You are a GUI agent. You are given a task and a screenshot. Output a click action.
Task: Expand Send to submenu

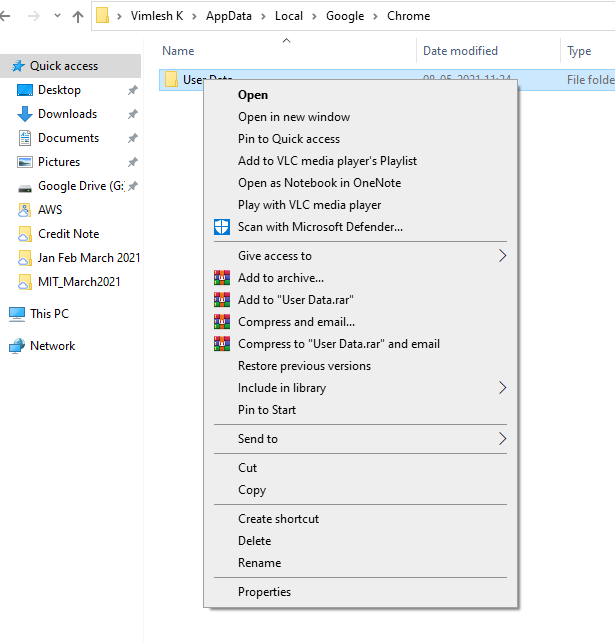tap(360, 439)
